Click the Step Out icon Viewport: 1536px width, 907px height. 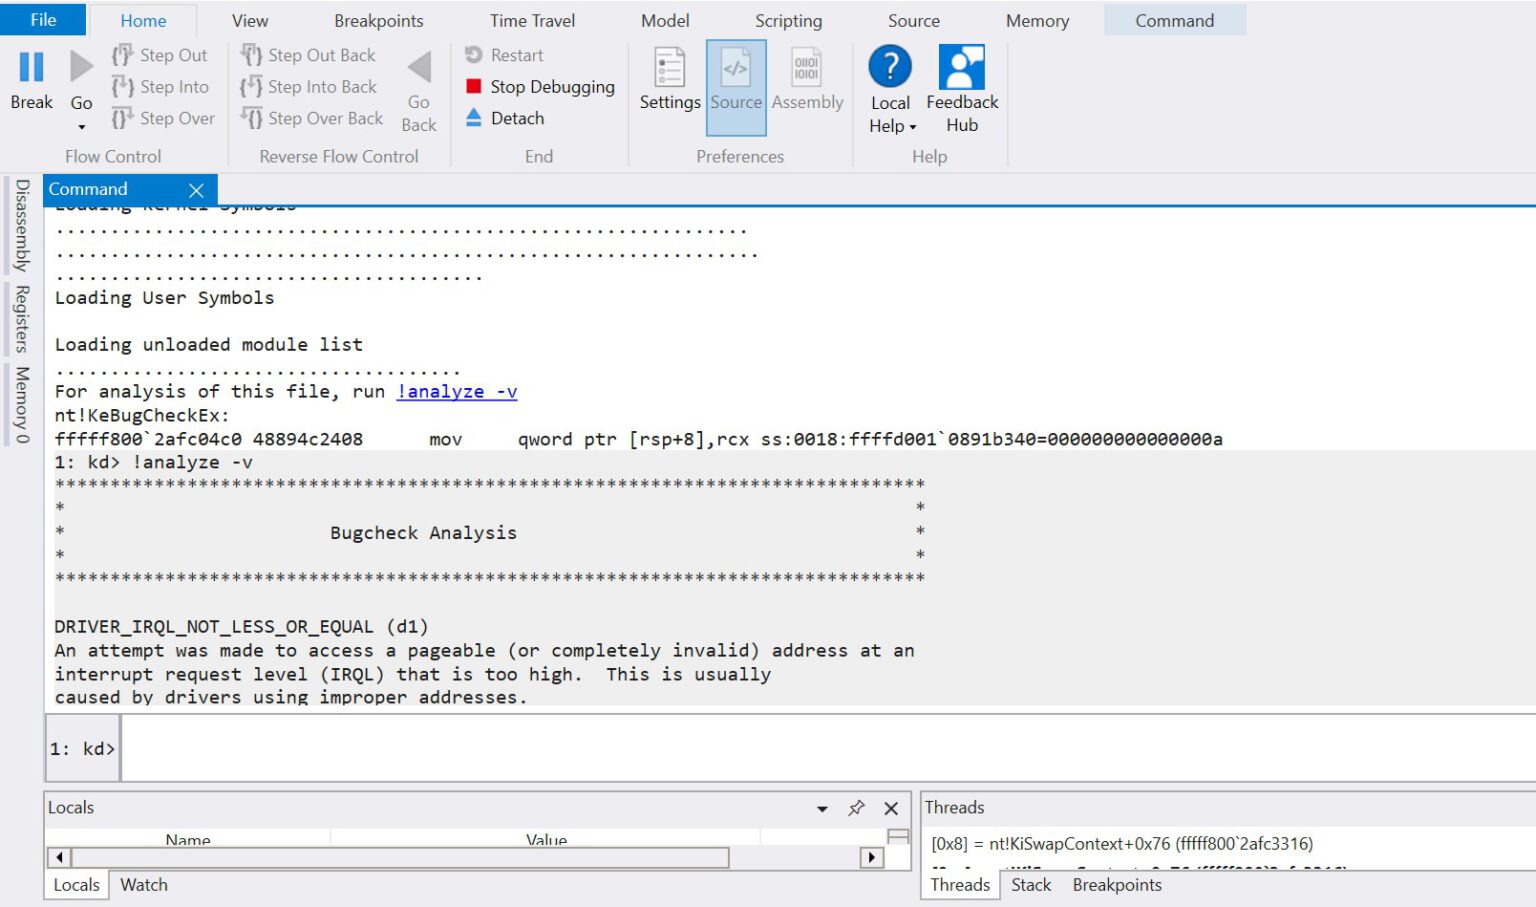coord(122,55)
